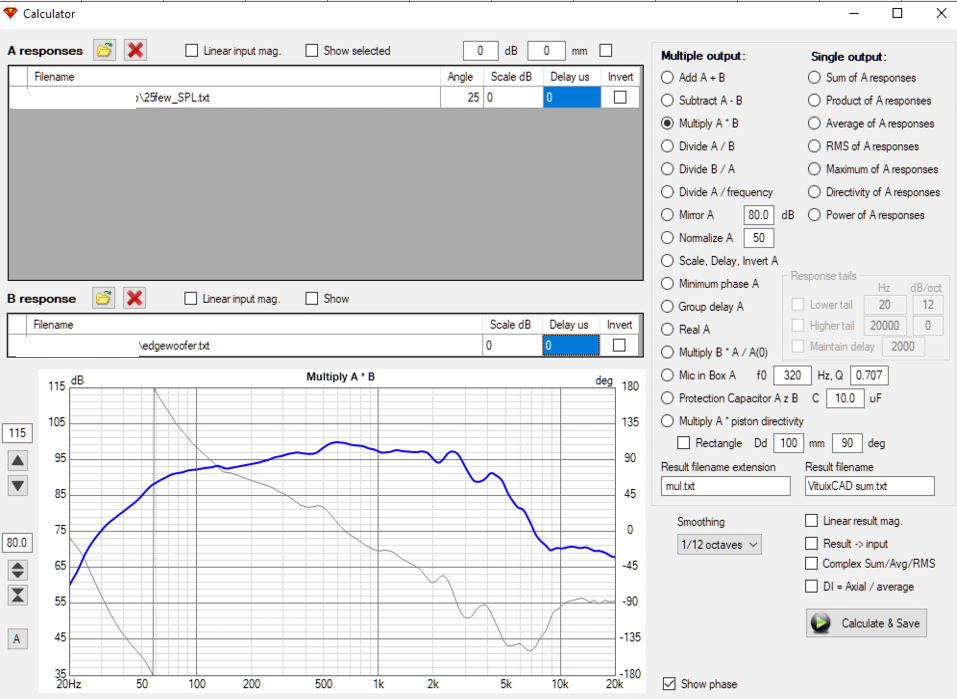Click Result filename field VituixCAD sum.txt
The width and height of the screenshot is (957, 699).
click(x=870, y=486)
